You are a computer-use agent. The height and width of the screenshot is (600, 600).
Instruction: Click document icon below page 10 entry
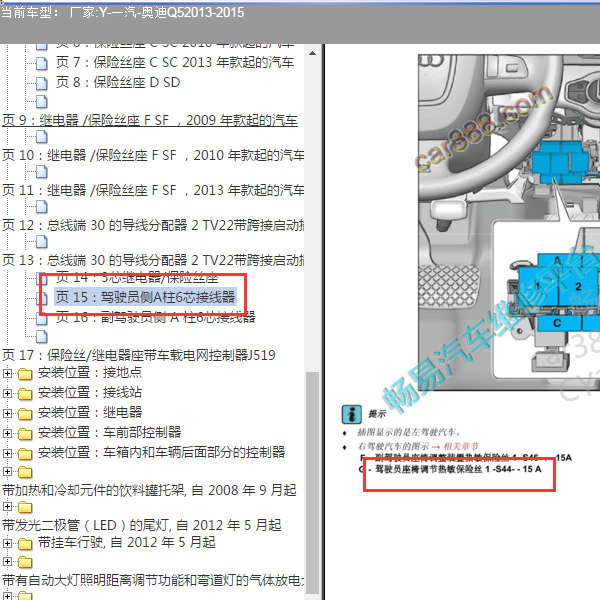click(42, 172)
